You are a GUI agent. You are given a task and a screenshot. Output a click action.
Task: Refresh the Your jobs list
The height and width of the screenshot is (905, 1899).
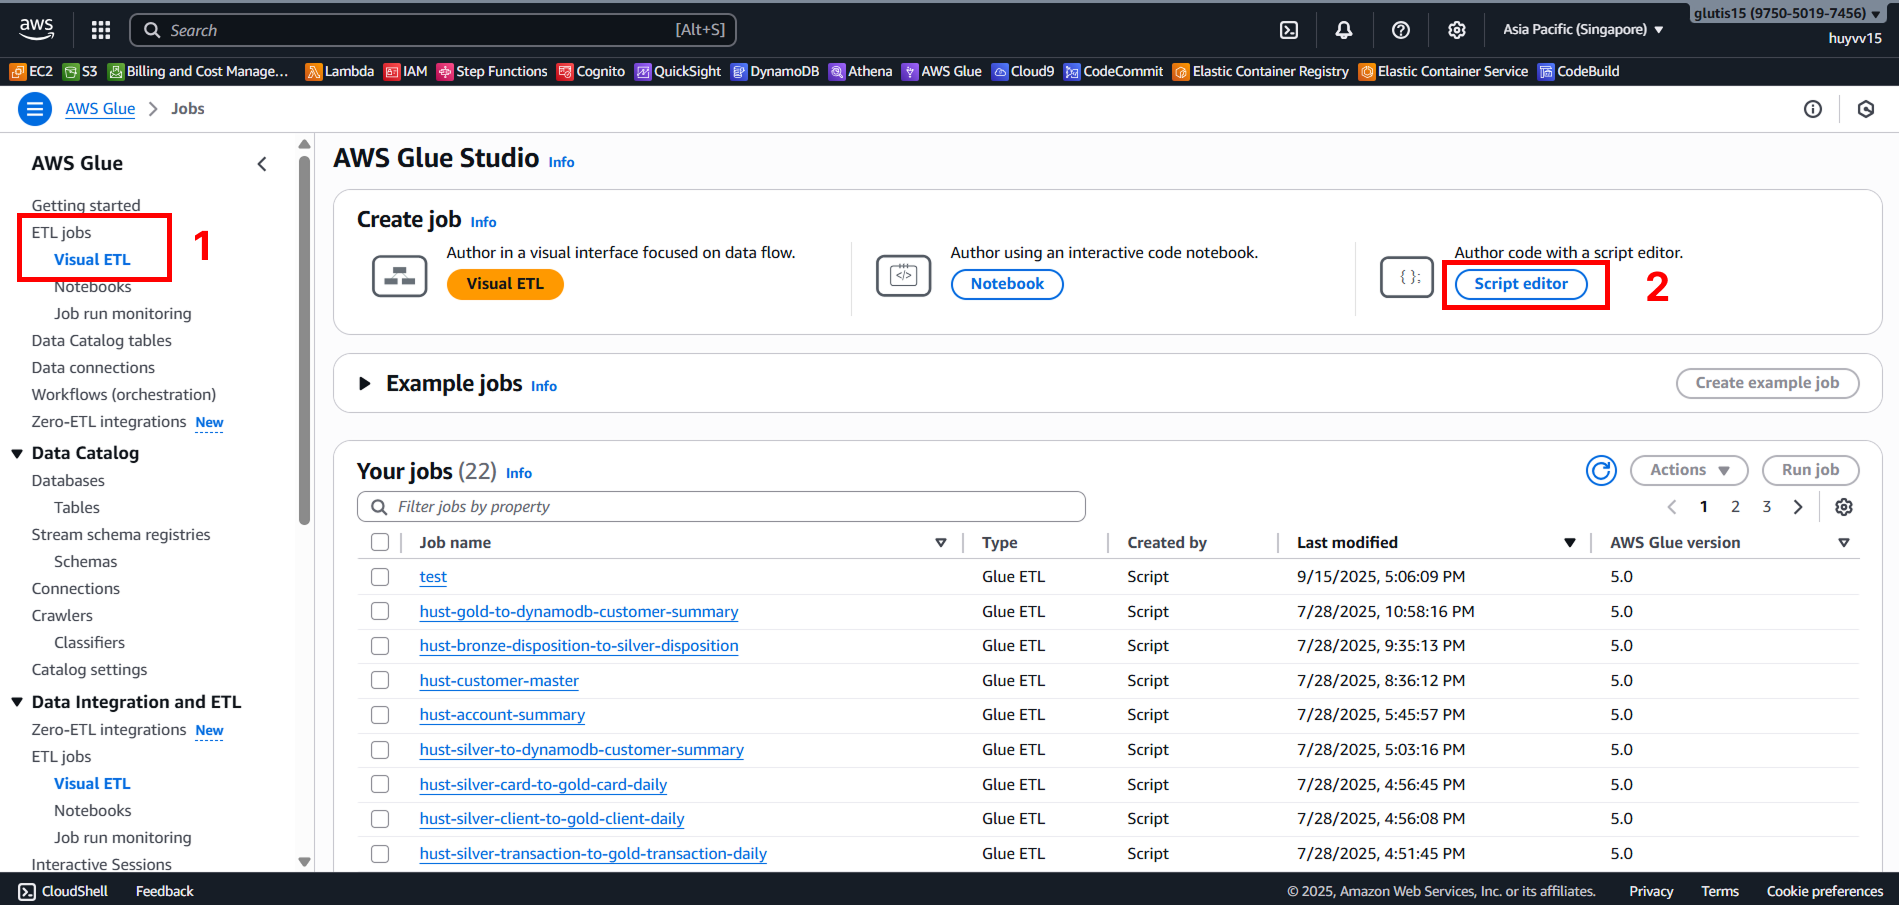(x=1601, y=470)
